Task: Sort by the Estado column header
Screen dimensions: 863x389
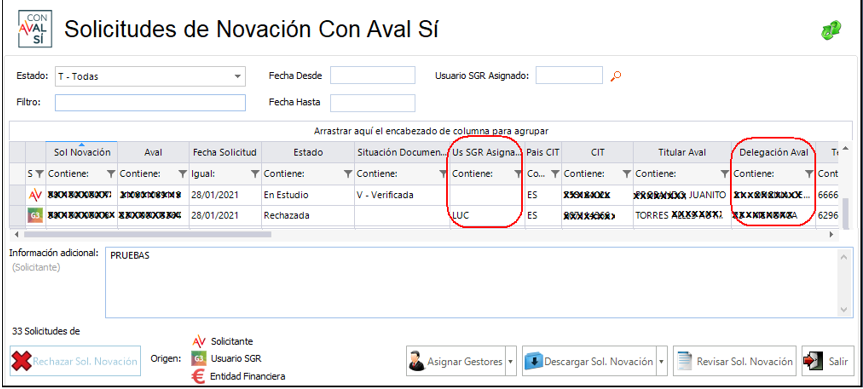Action: click(x=308, y=152)
